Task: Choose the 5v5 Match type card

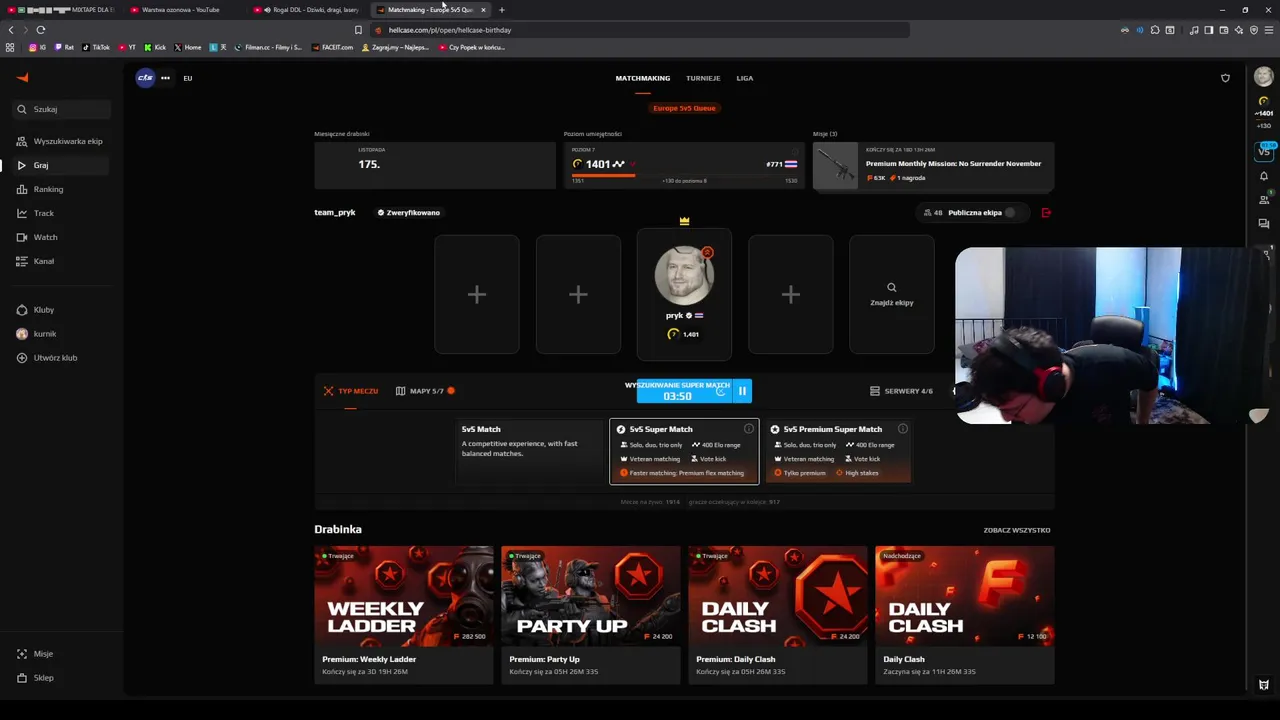Action: [x=529, y=451]
